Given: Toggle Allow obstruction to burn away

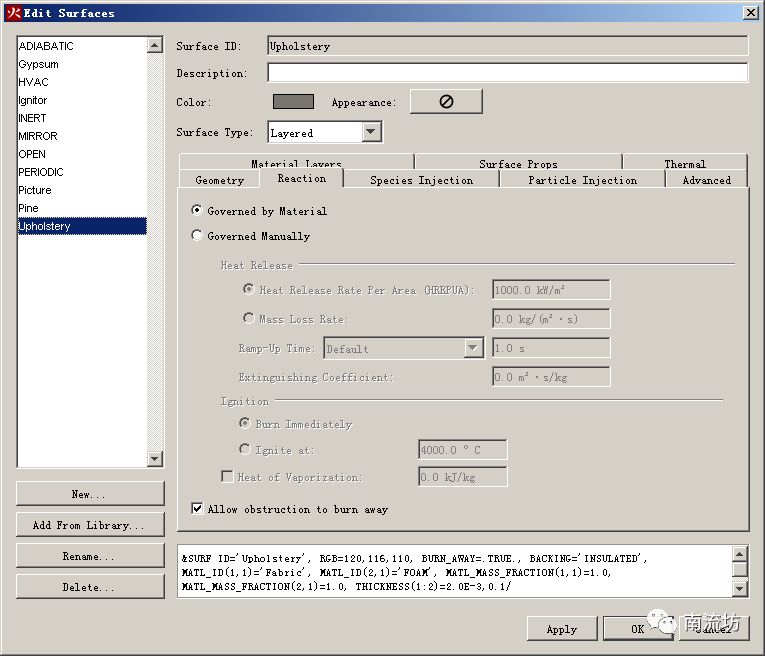Looking at the screenshot, I should 197,509.
